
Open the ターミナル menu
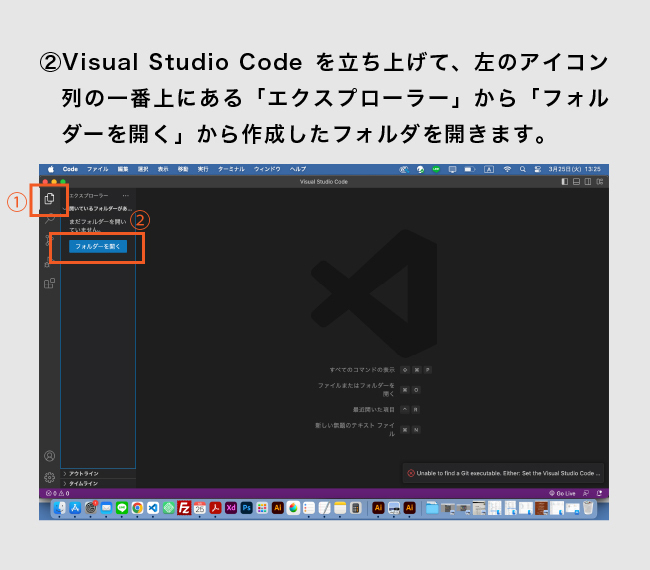231,169
